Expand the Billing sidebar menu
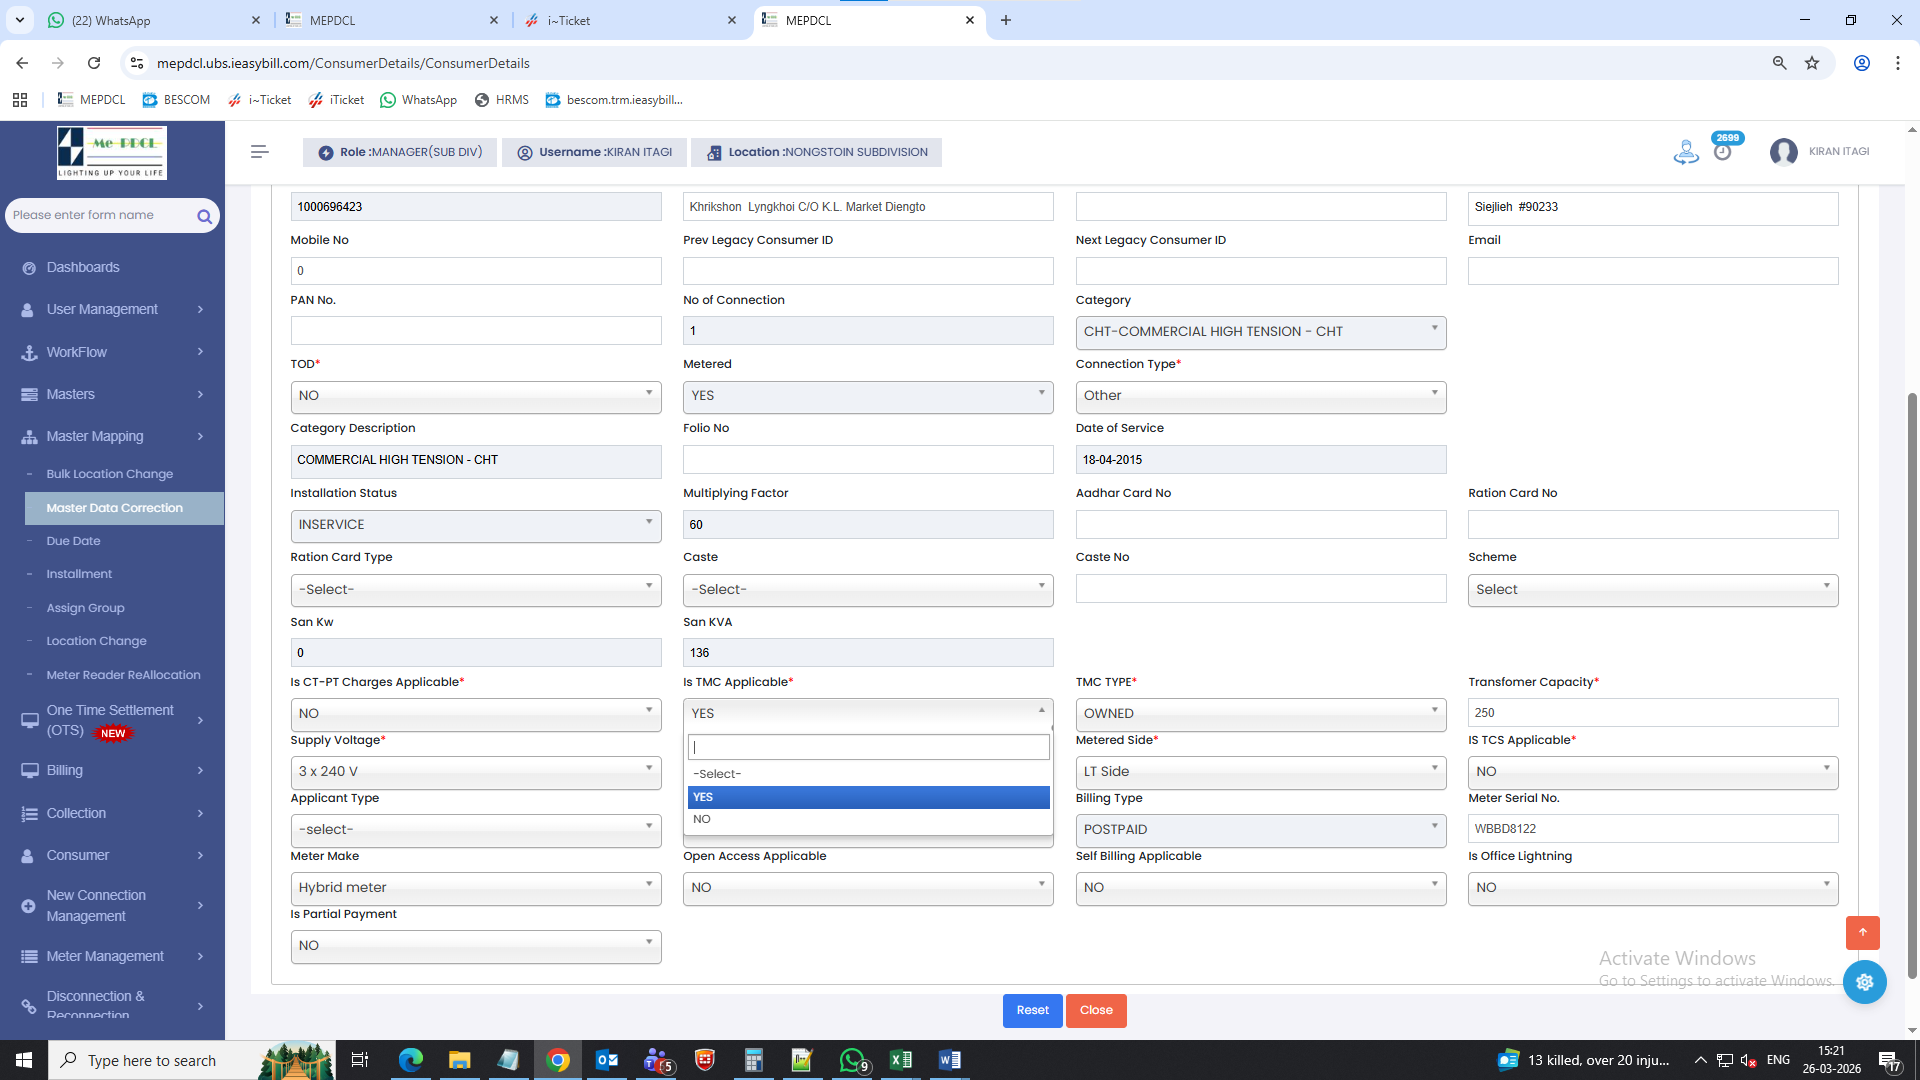Viewport: 1920px width, 1080px height. [112, 770]
